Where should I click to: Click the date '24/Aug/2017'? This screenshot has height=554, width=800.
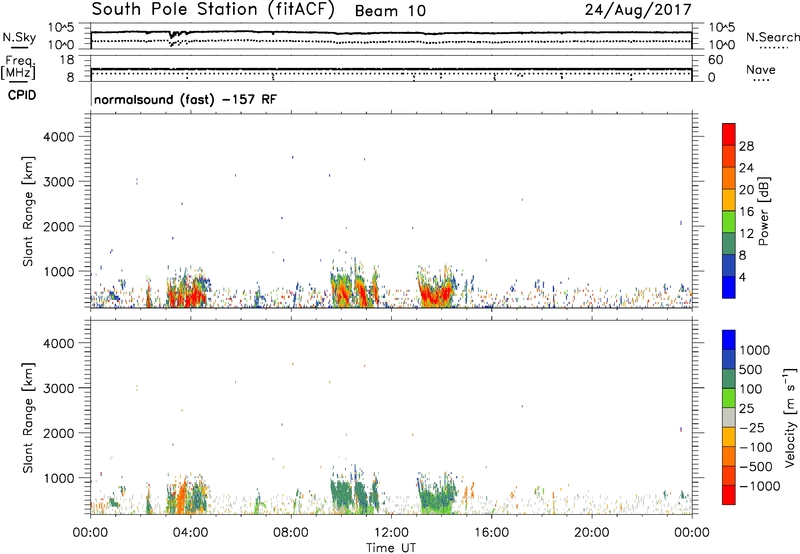tap(638, 9)
